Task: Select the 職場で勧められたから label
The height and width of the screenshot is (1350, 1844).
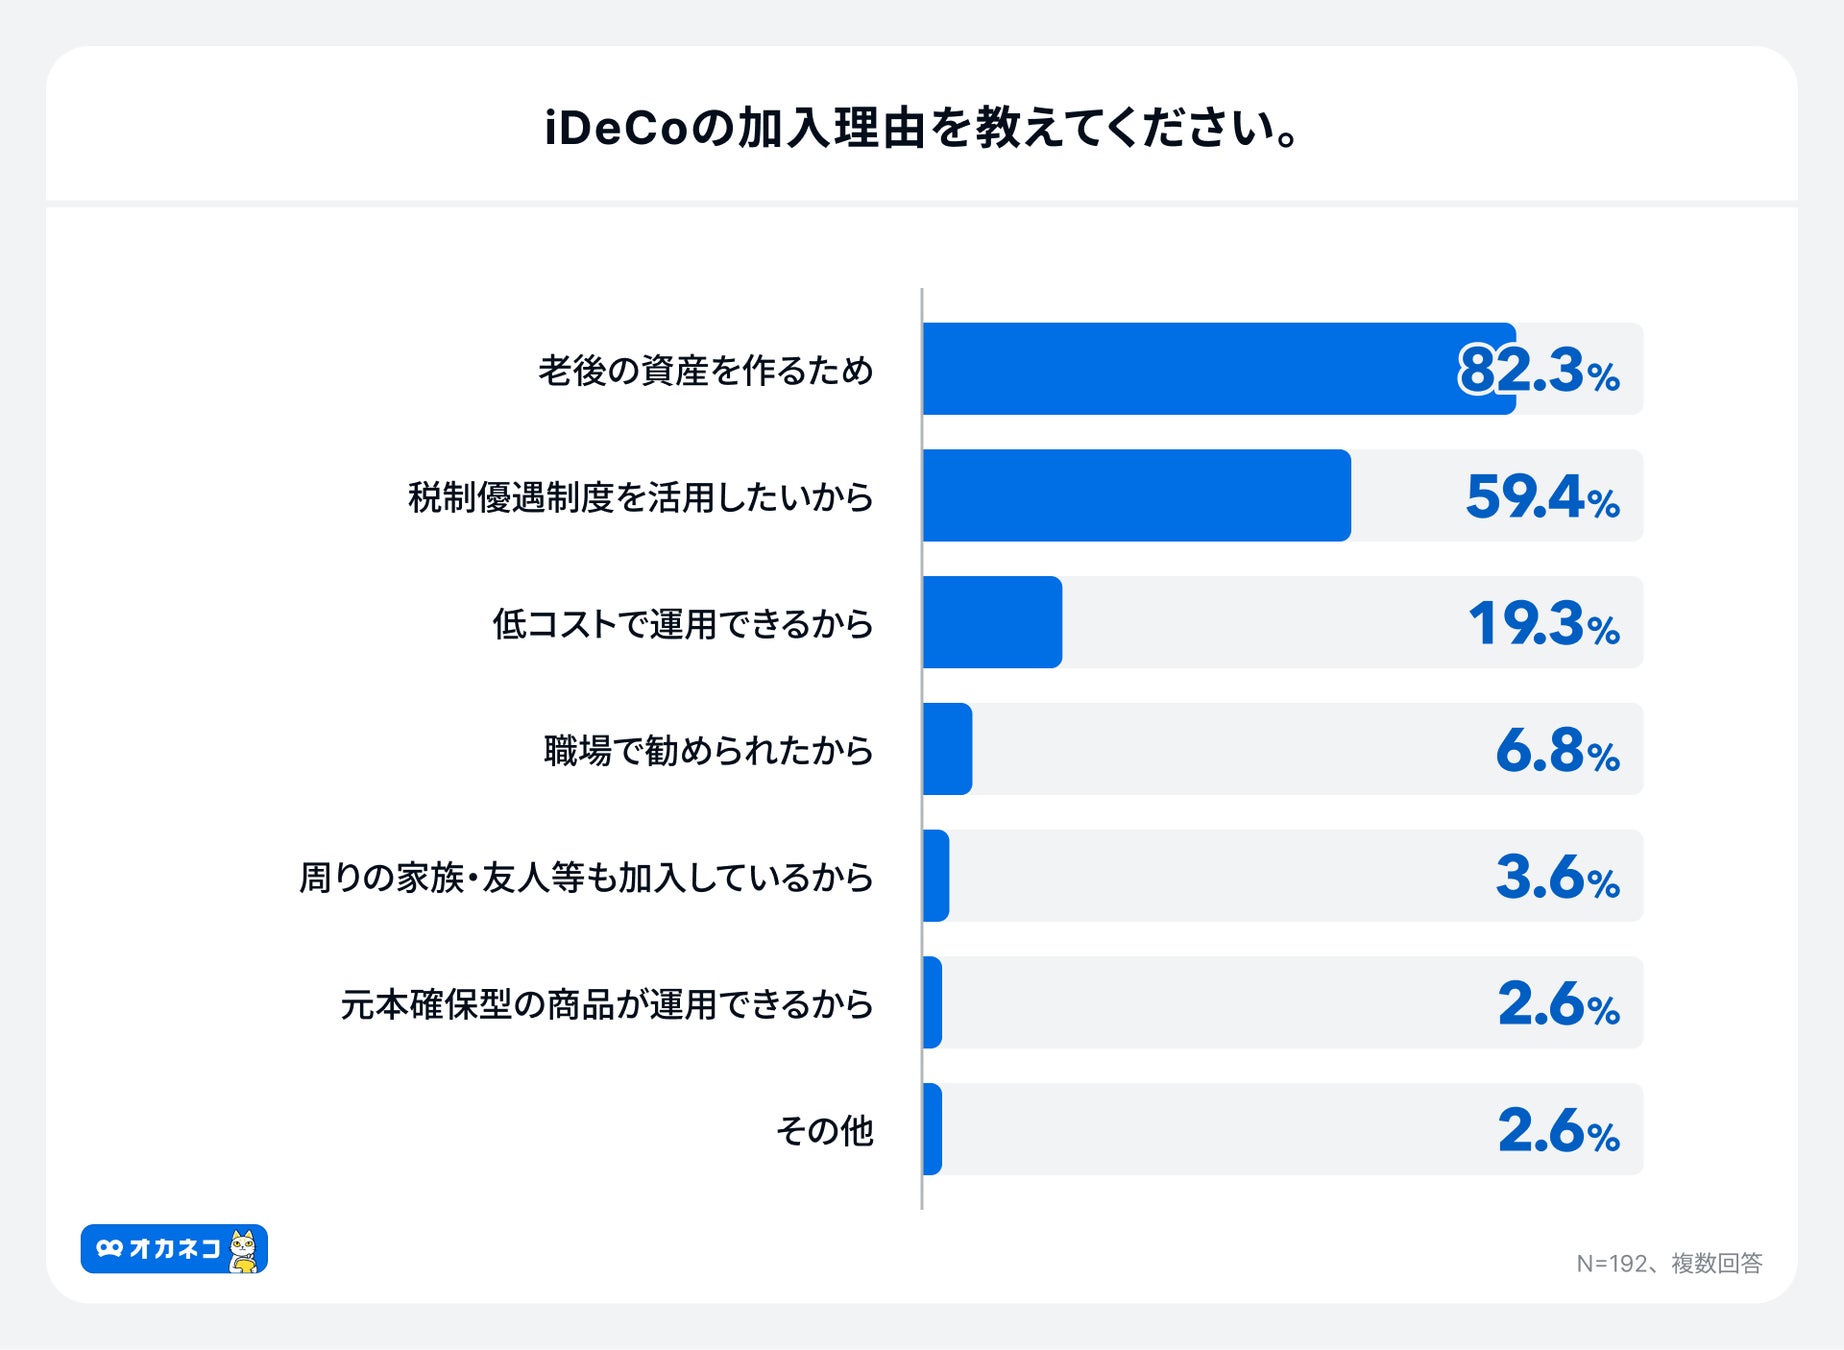Action: 709,750
